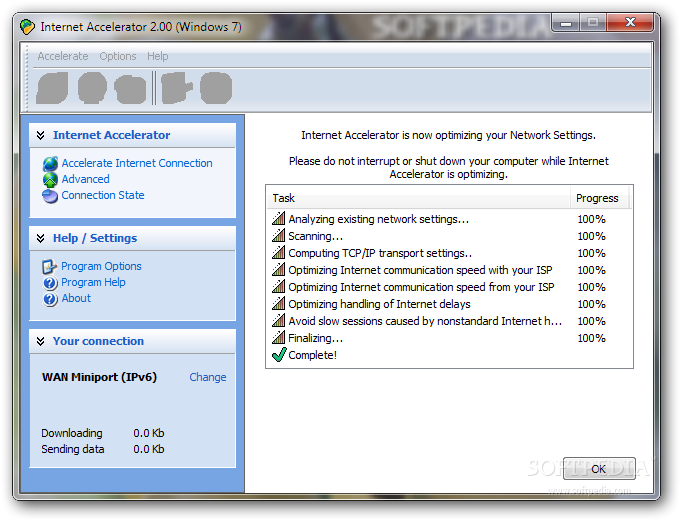
Task: Collapse the Internet Accelerator panel chevron
Action: (40, 135)
